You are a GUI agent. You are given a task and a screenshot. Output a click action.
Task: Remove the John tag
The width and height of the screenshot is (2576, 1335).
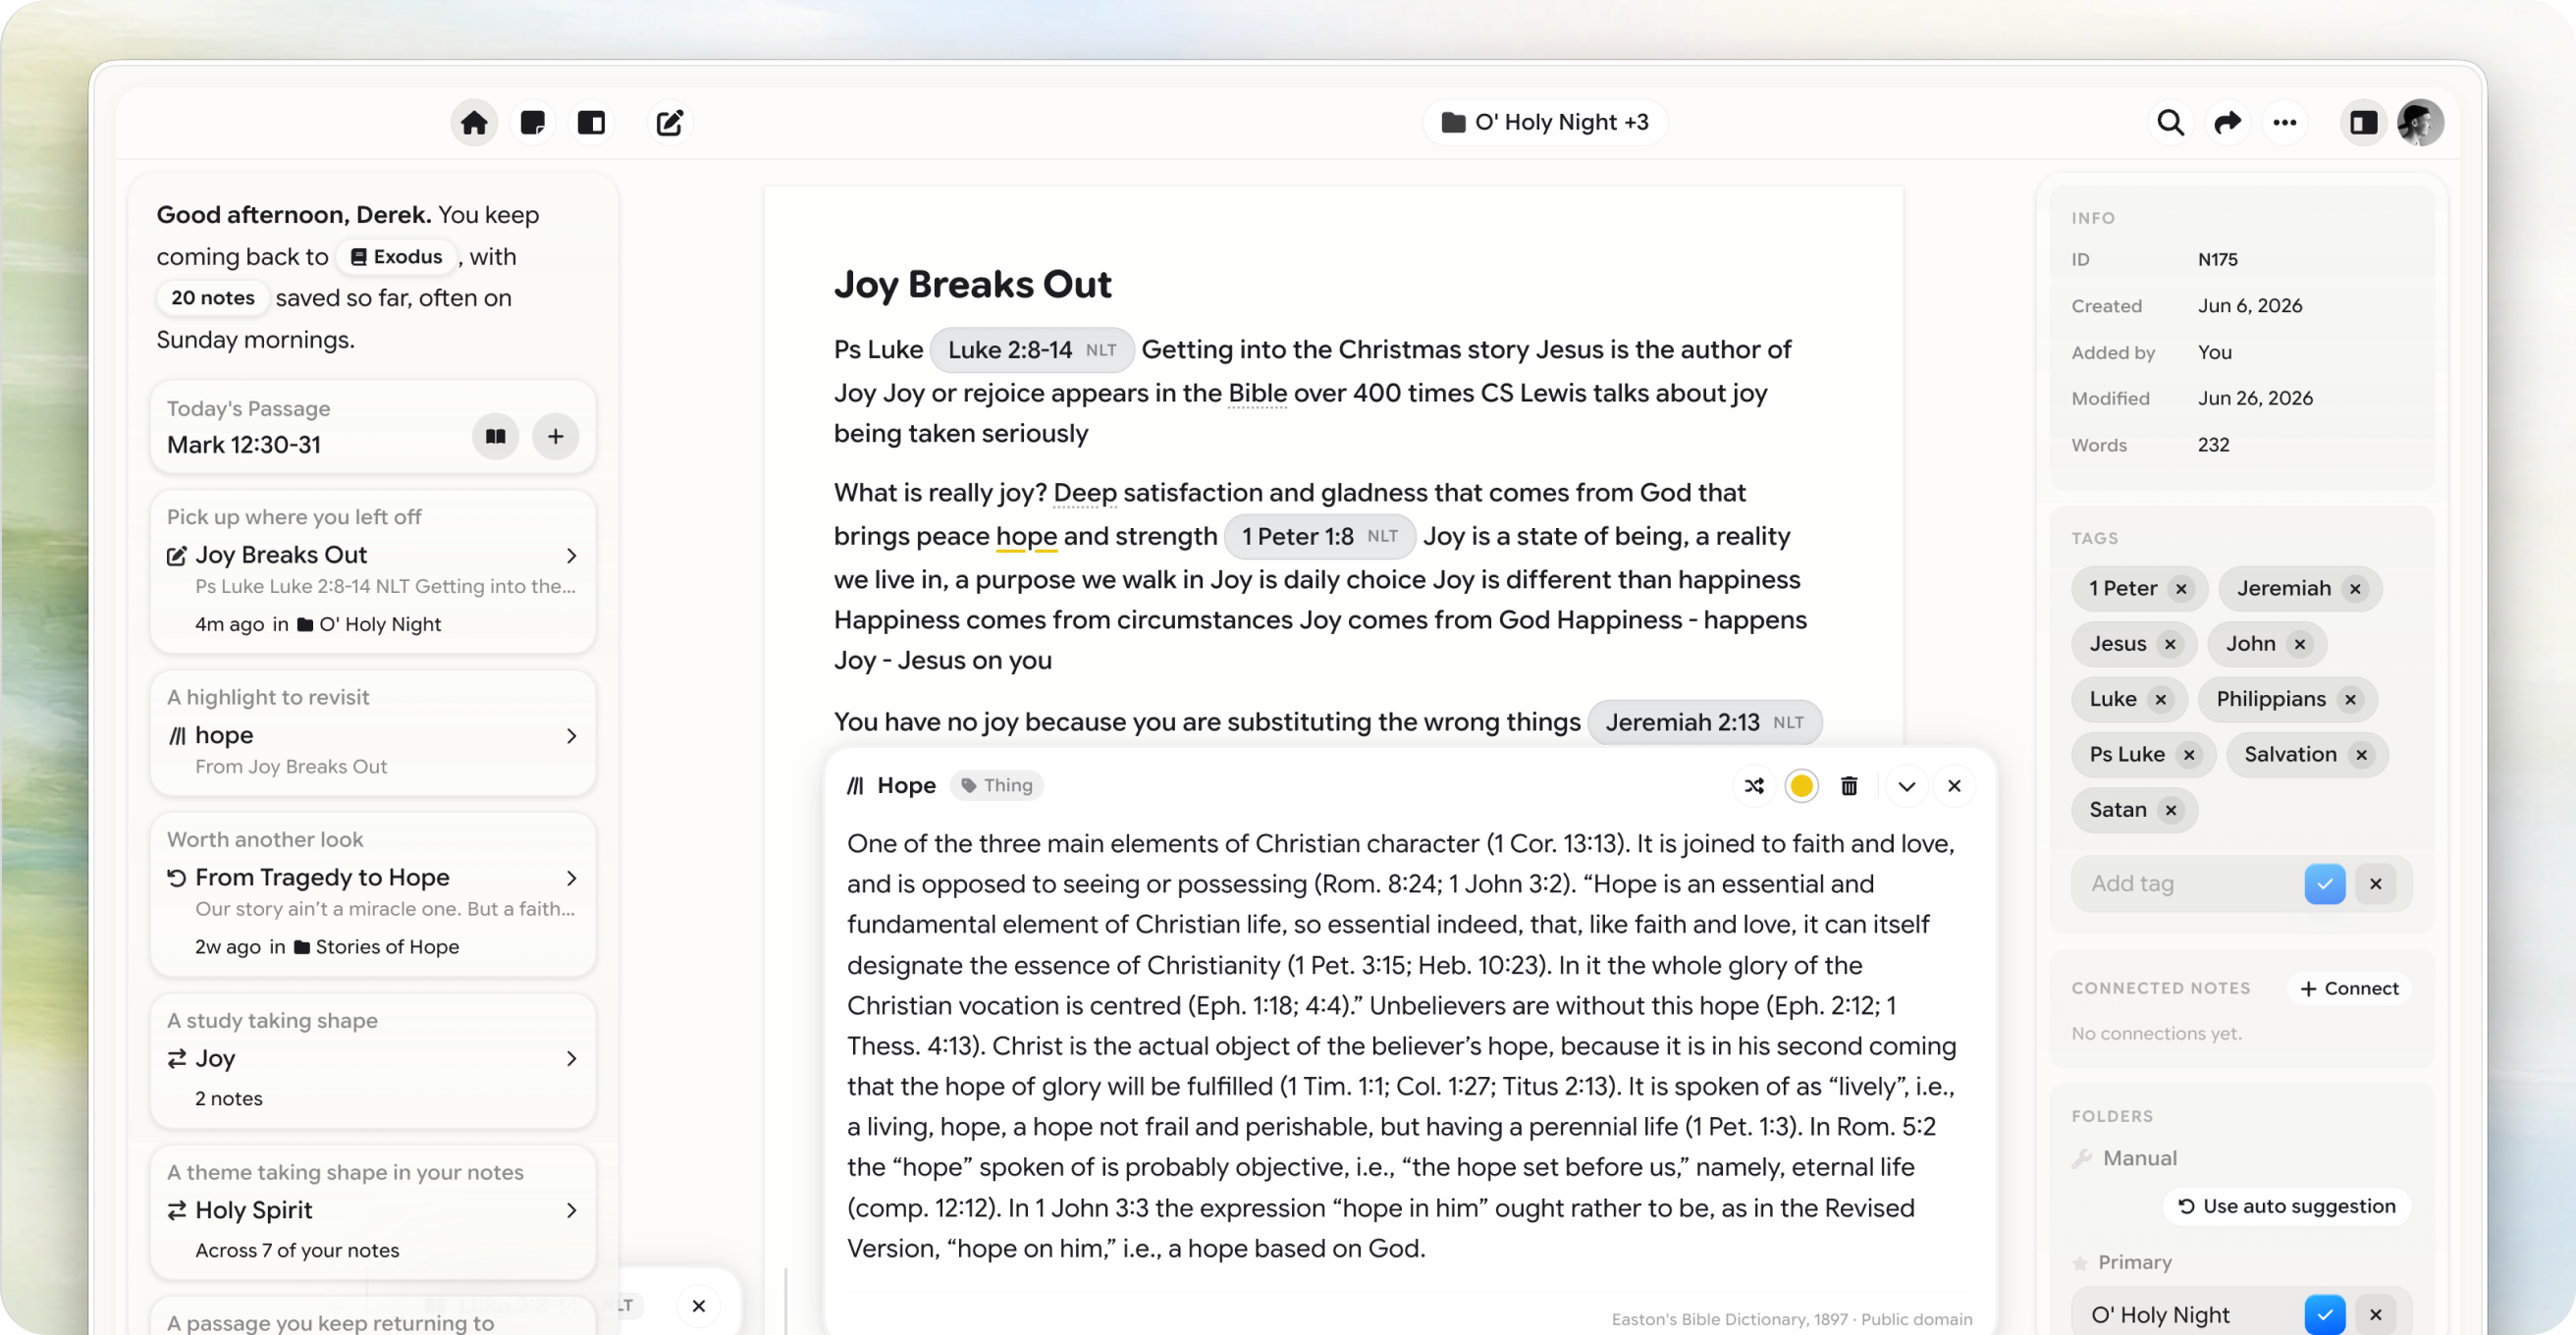2300,644
